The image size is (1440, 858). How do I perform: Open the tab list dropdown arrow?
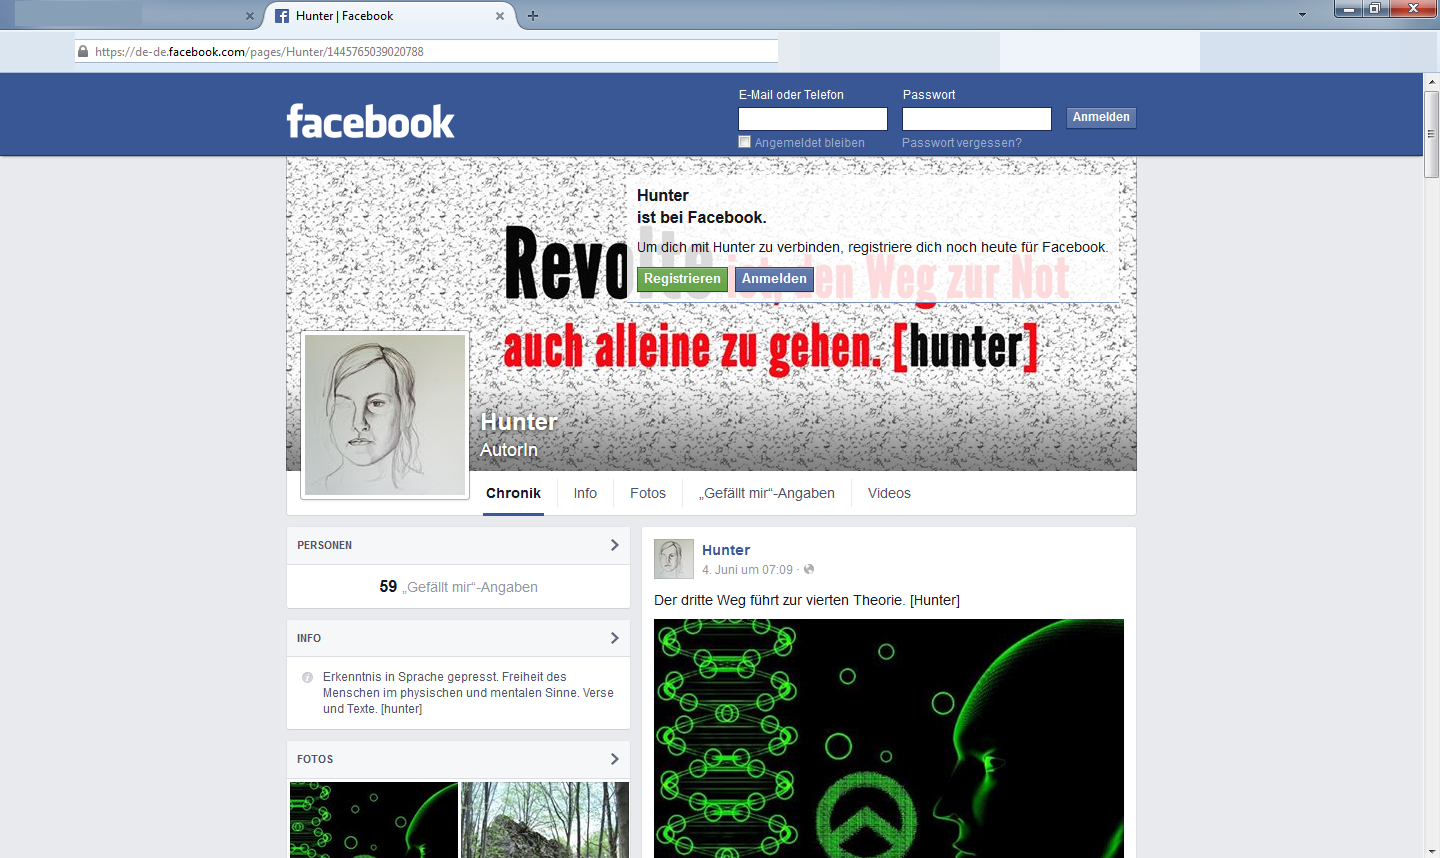coord(1302,15)
